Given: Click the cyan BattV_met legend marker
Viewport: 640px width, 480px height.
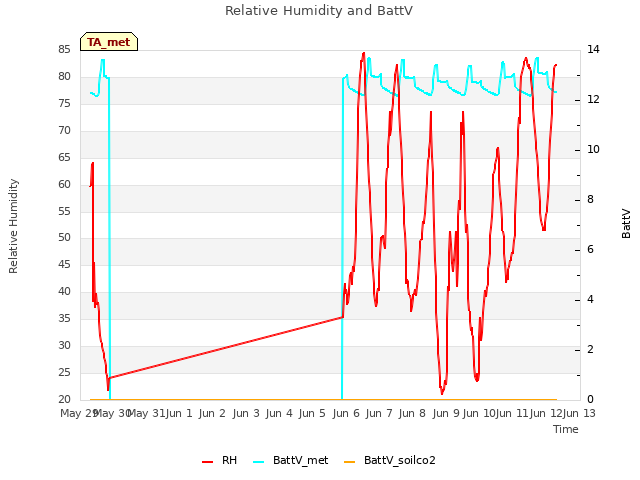Looking at the screenshot, I should coord(258,462).
